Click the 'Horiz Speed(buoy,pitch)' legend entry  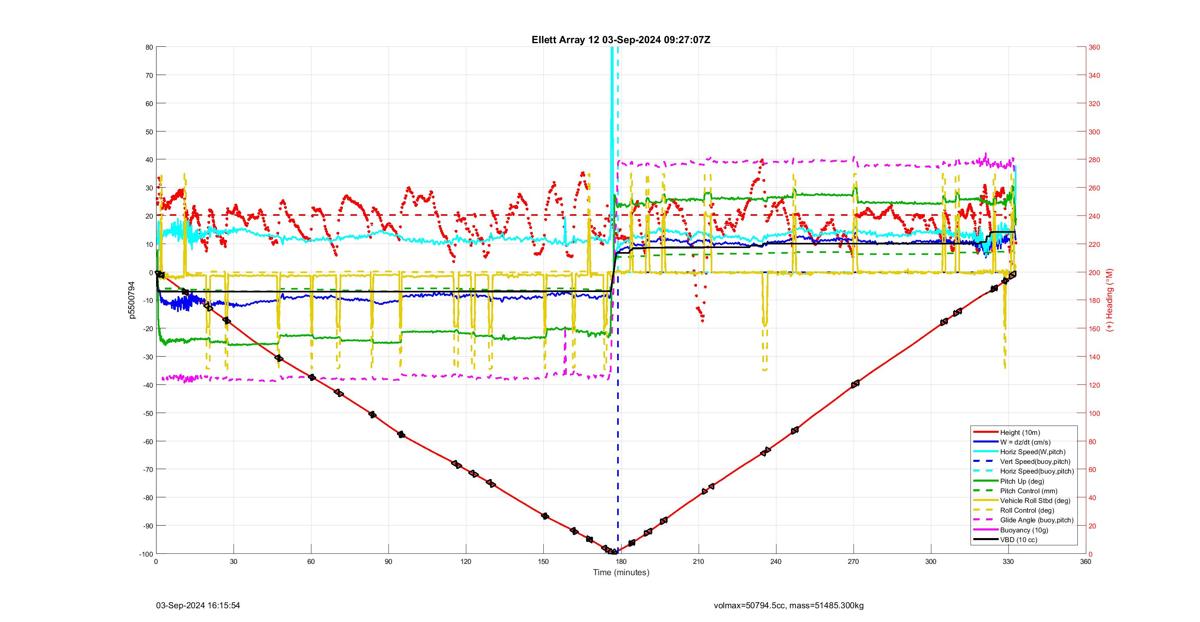click(1037, 471)
